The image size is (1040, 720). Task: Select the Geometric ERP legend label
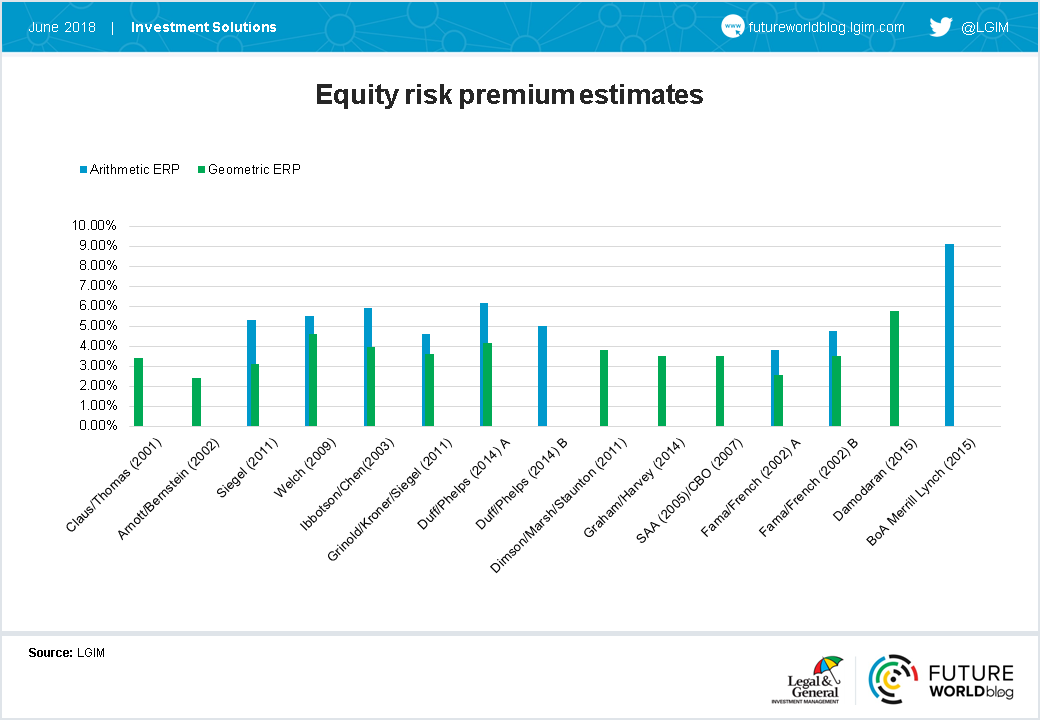(254, 170)
